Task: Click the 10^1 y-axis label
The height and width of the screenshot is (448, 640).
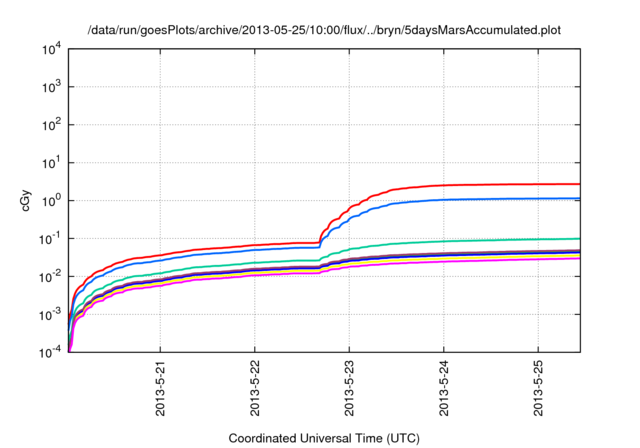Action: coord(52,163)
